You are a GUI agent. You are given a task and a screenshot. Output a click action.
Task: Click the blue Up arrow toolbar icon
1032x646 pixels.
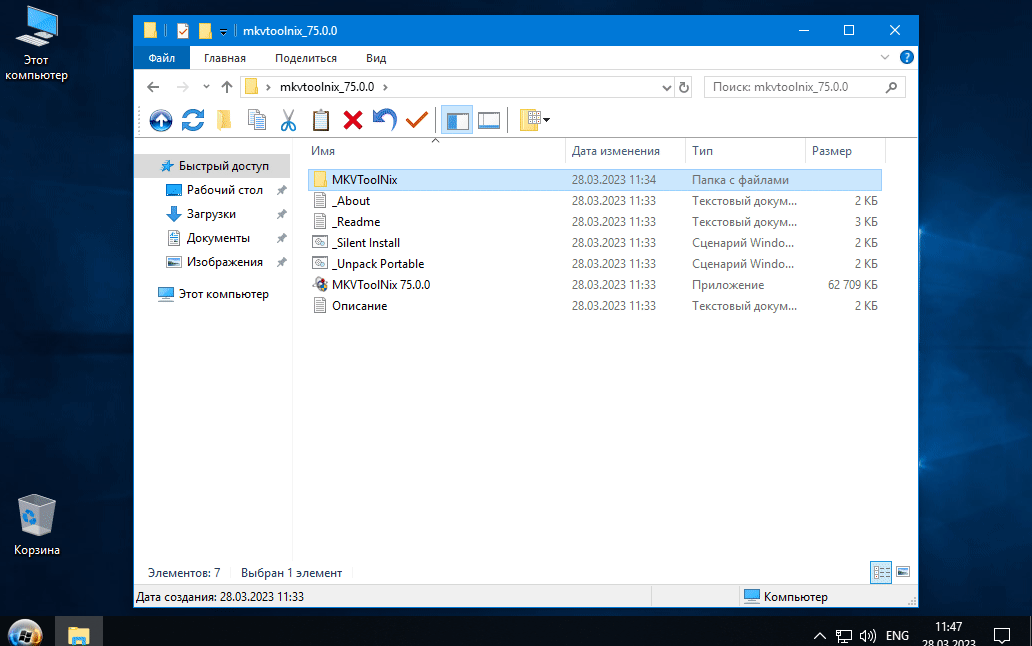coord(161,120)
